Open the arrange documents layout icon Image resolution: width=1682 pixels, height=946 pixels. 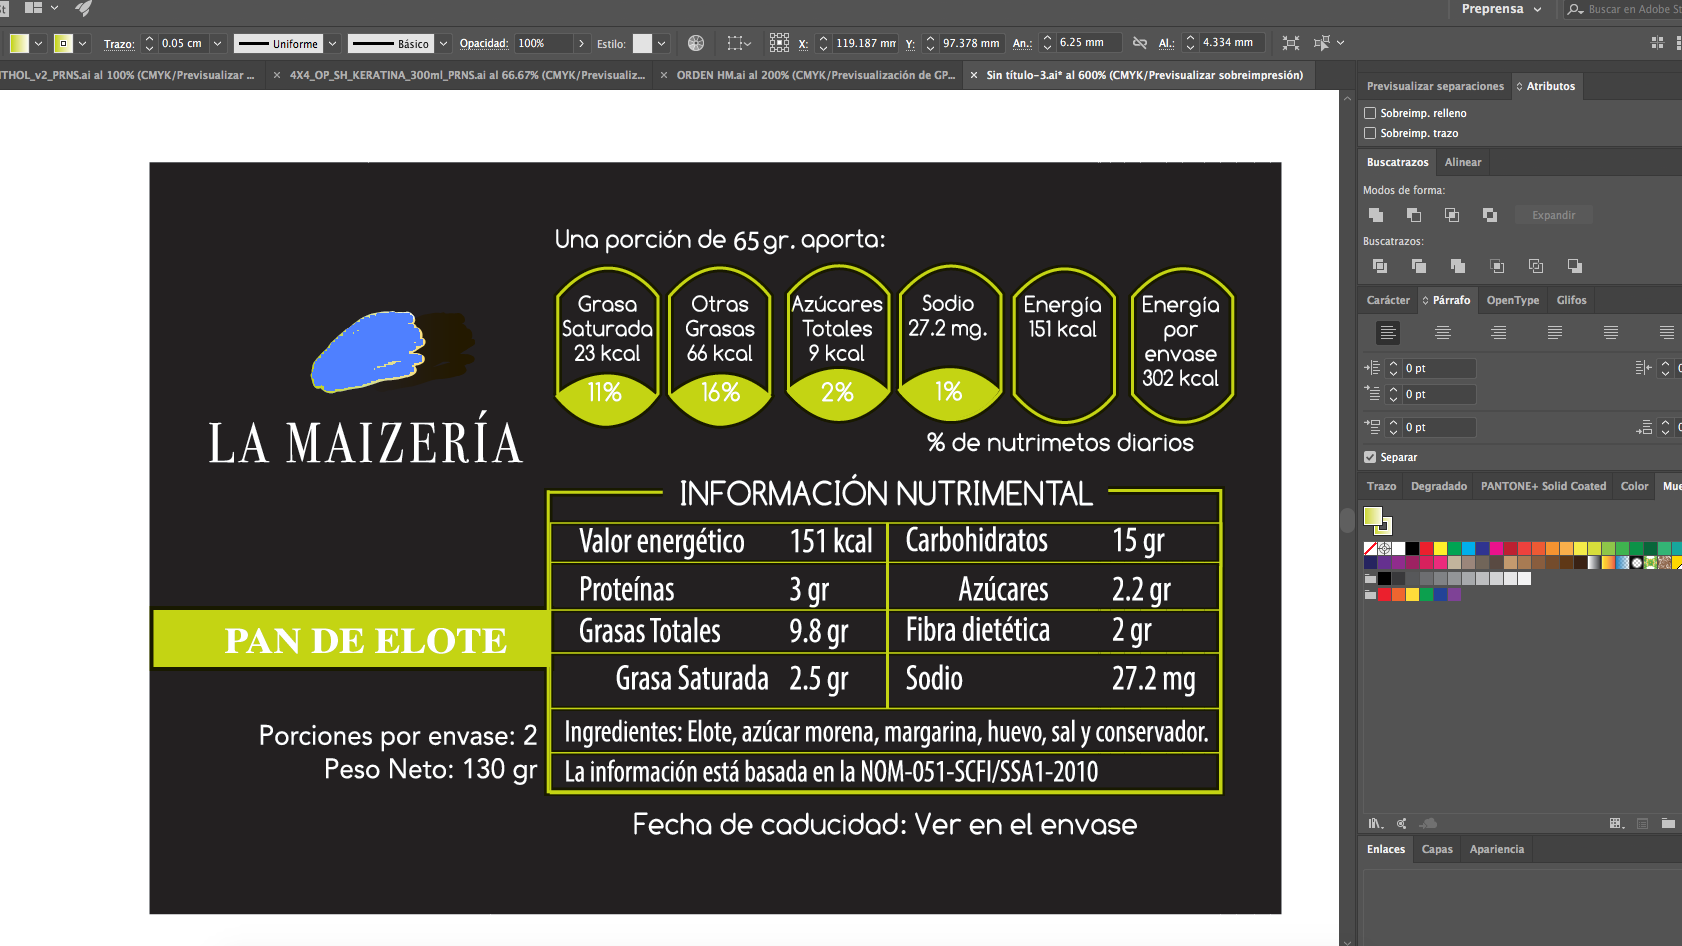[40, 8]
